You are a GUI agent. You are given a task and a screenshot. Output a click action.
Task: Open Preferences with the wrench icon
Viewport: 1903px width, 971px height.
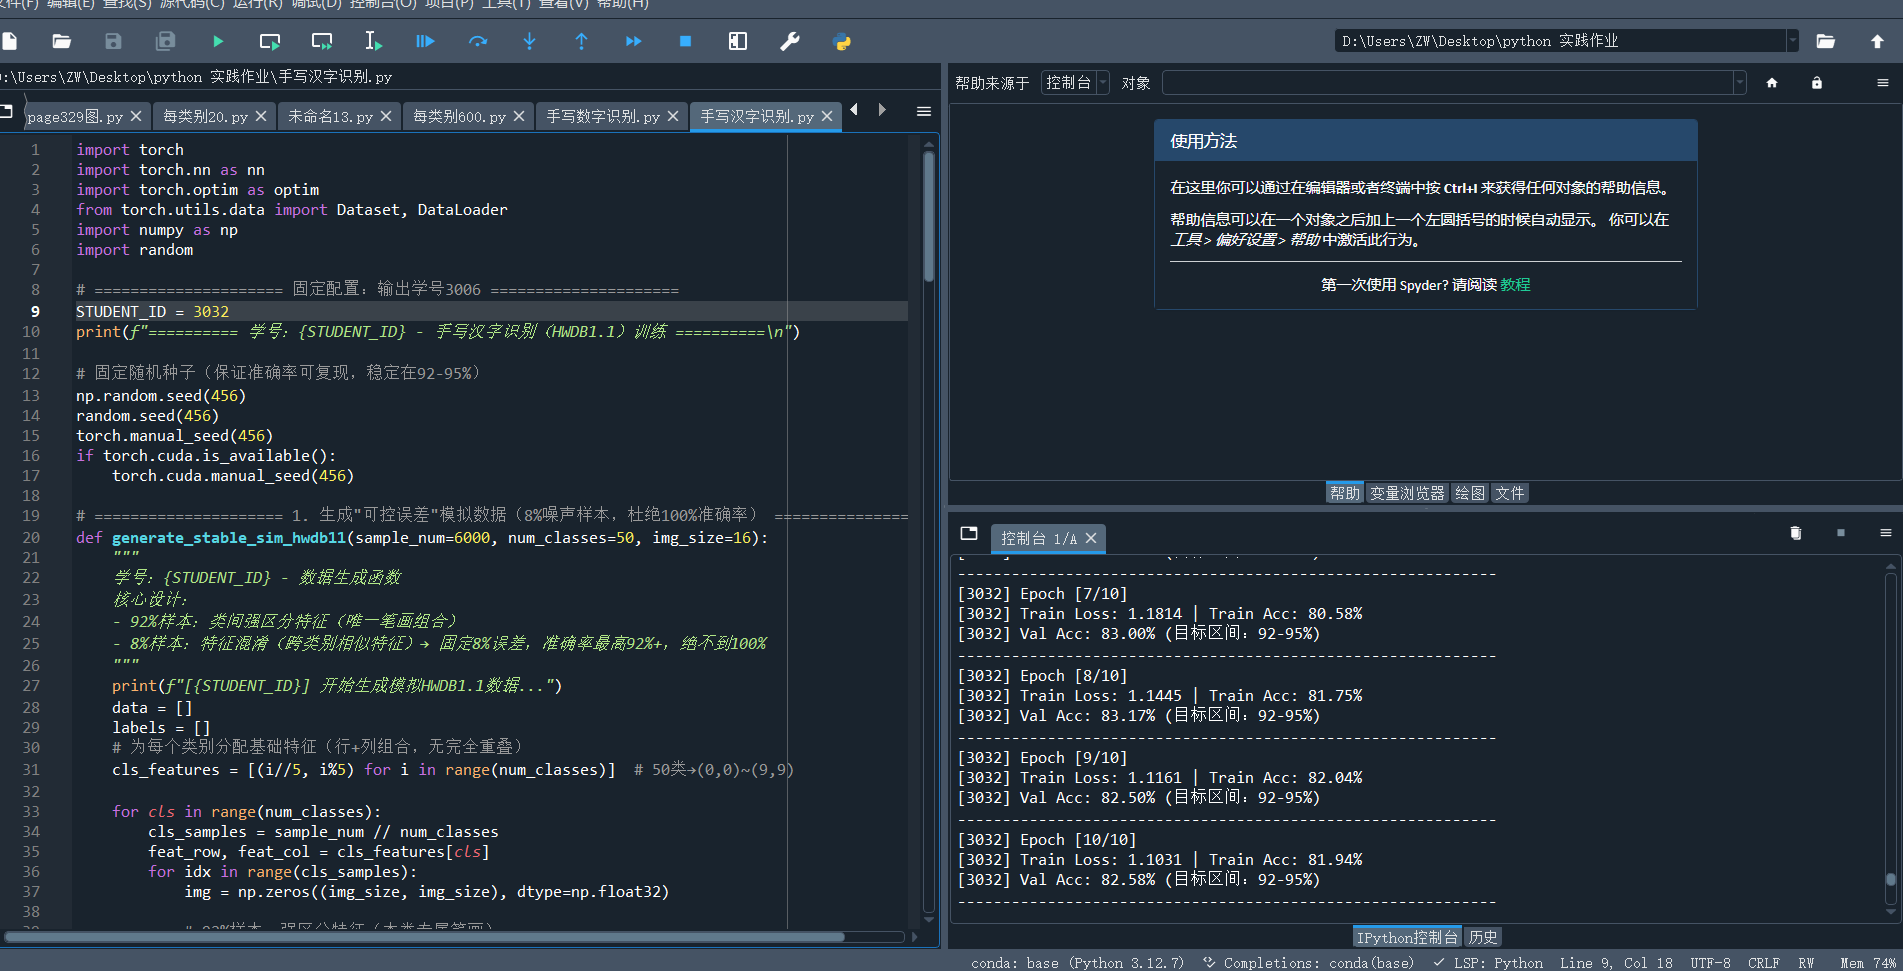790,41
